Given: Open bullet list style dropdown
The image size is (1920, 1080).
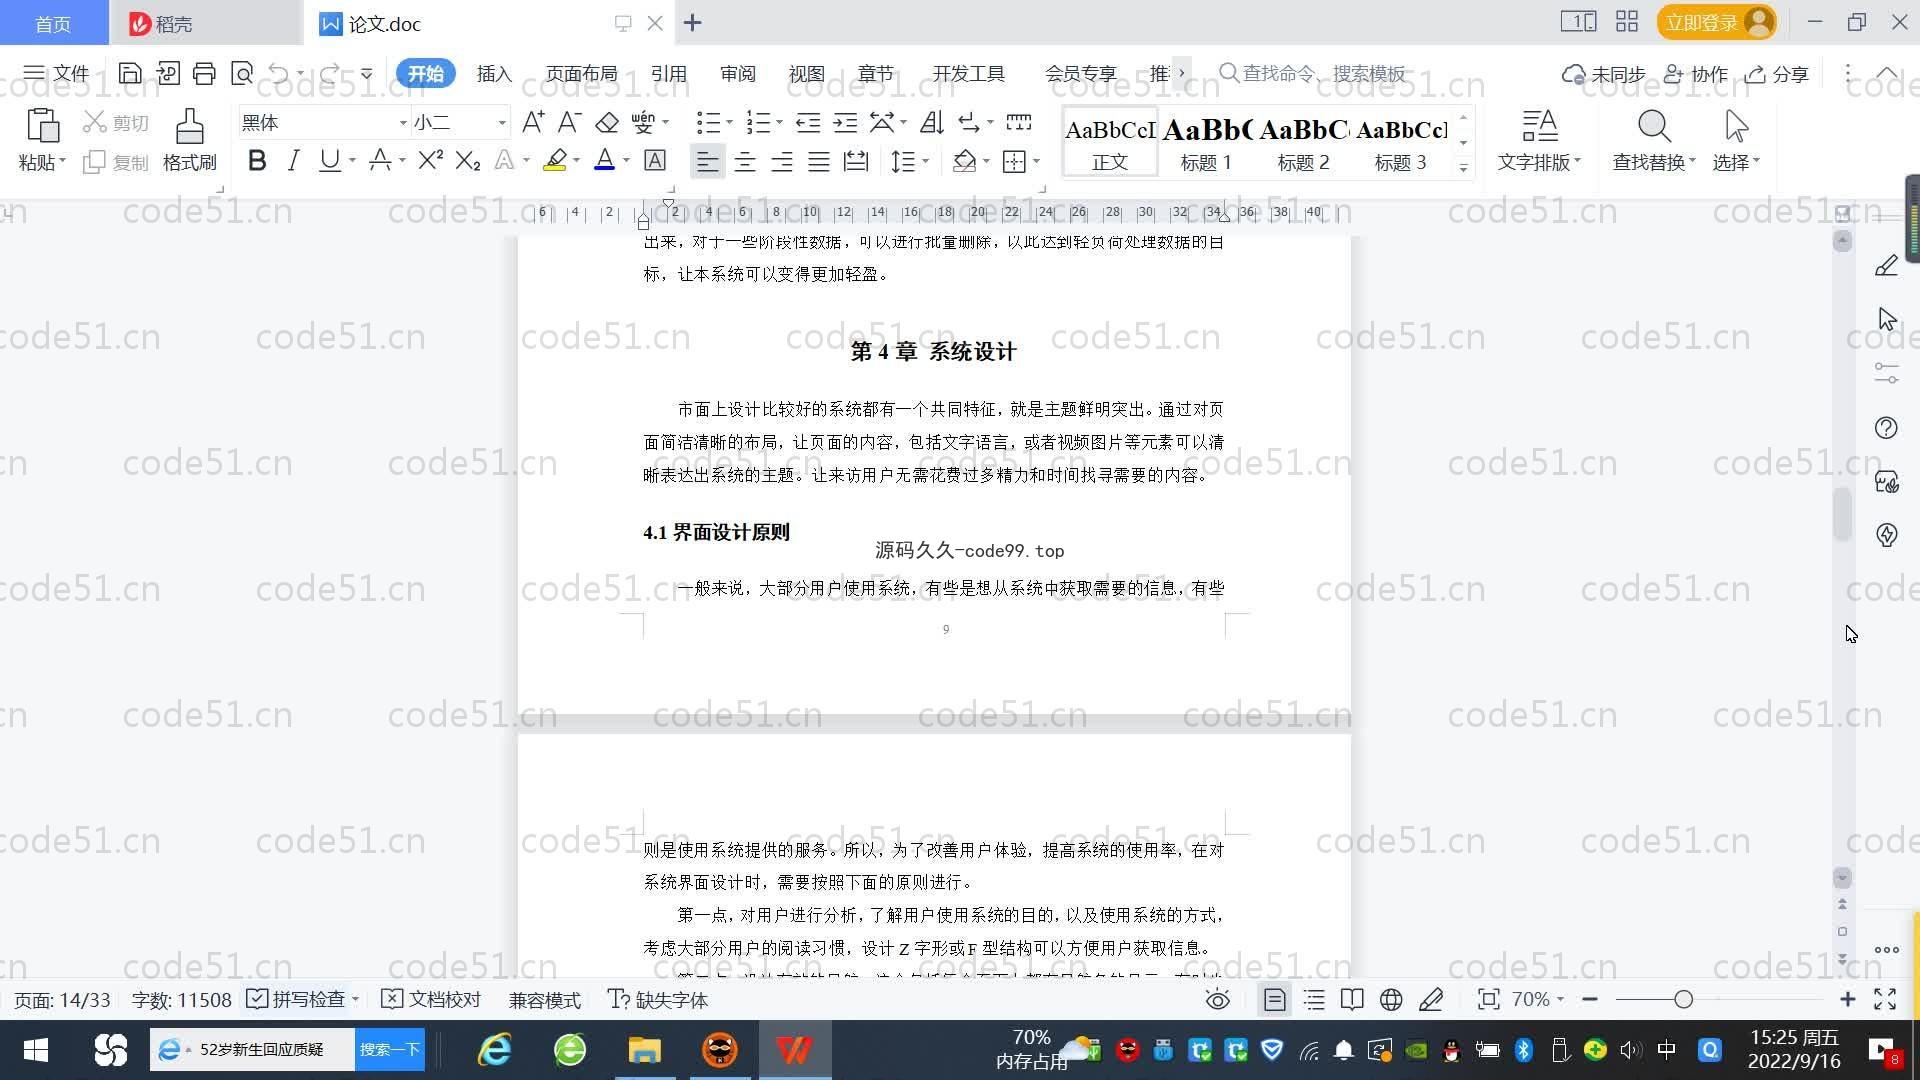Looking at the screenshot, I should coord(729,122).
